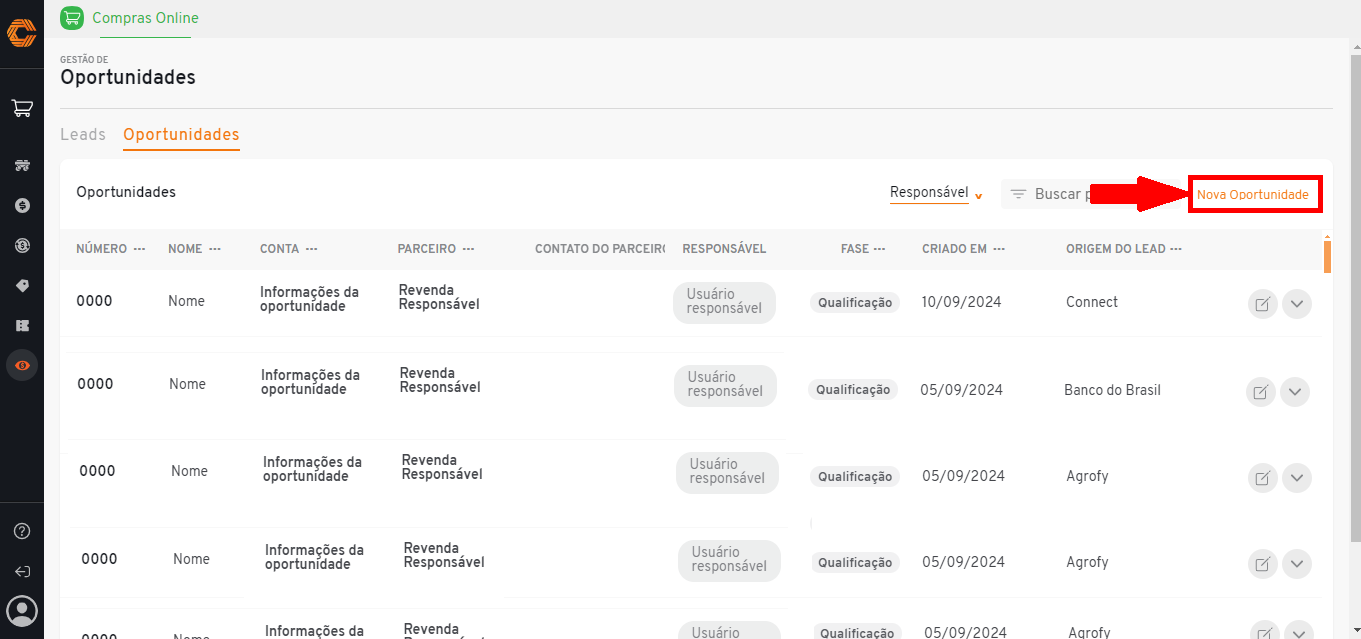Open PARCEIRO column options dots
1361x639 pixels.
(x=467, y=249)
